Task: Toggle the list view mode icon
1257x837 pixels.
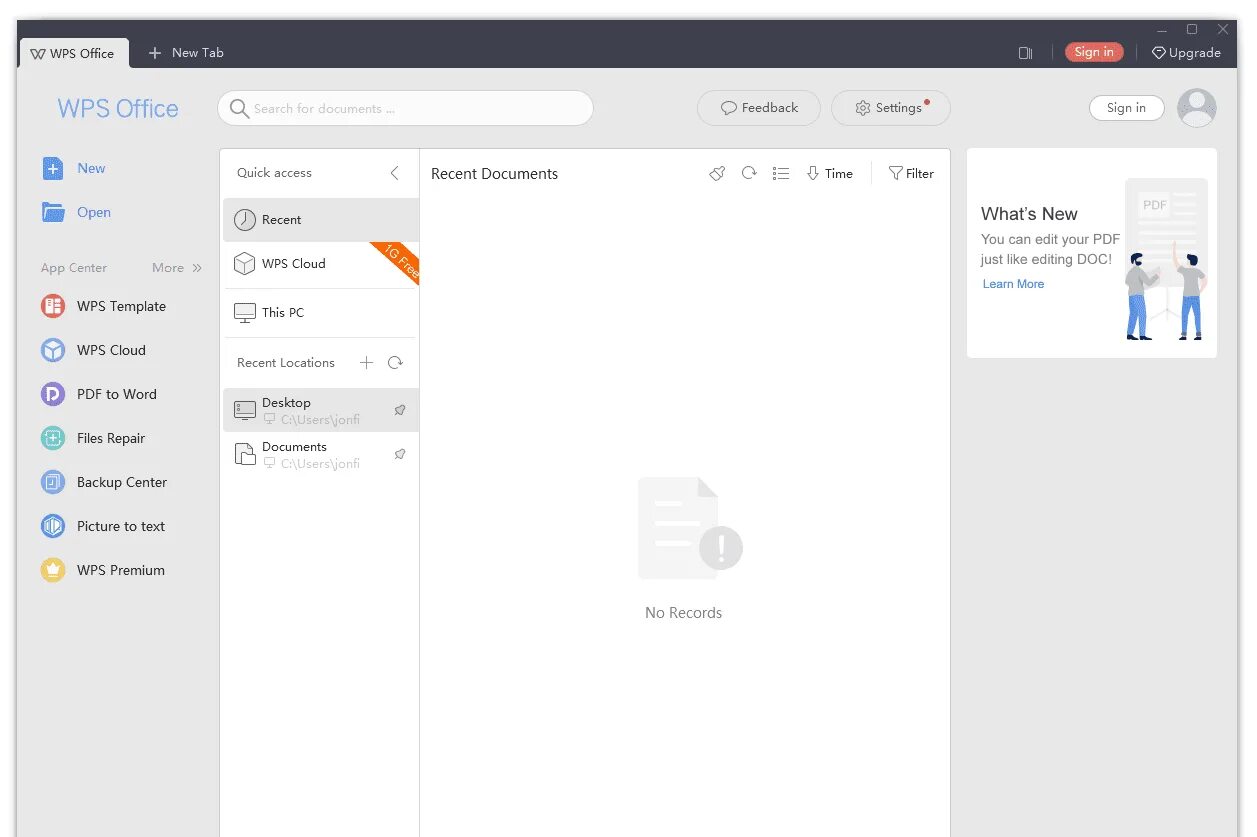Action: coord(781,173)
